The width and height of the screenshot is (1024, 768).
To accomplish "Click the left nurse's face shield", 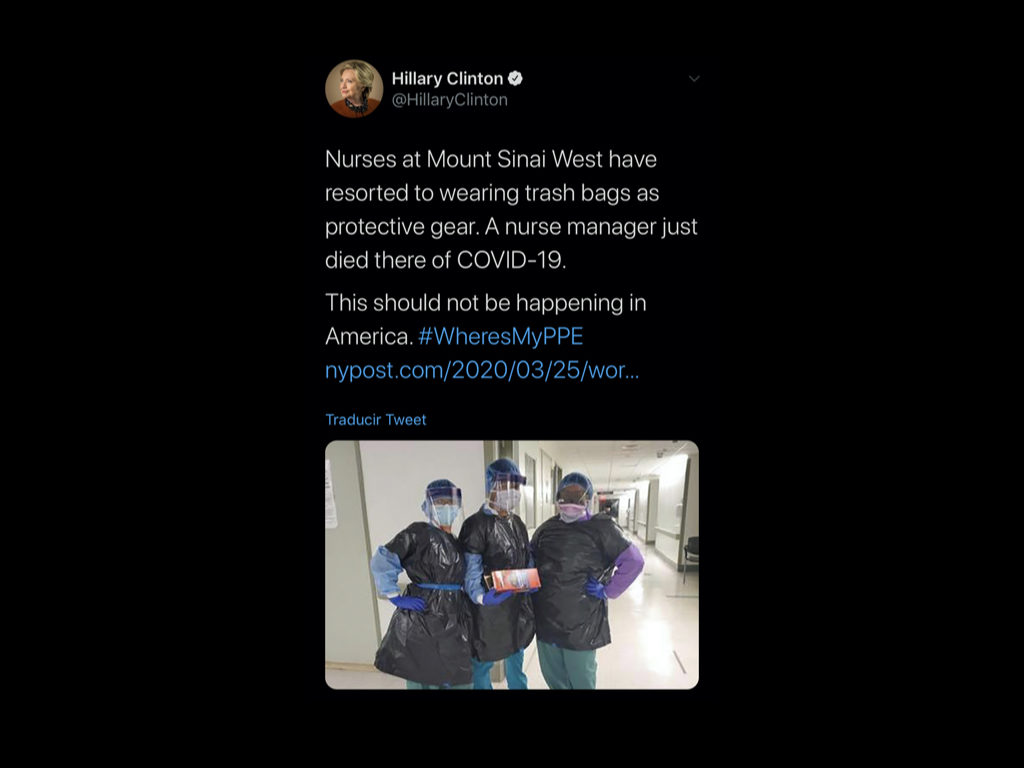I will [443, 505].
